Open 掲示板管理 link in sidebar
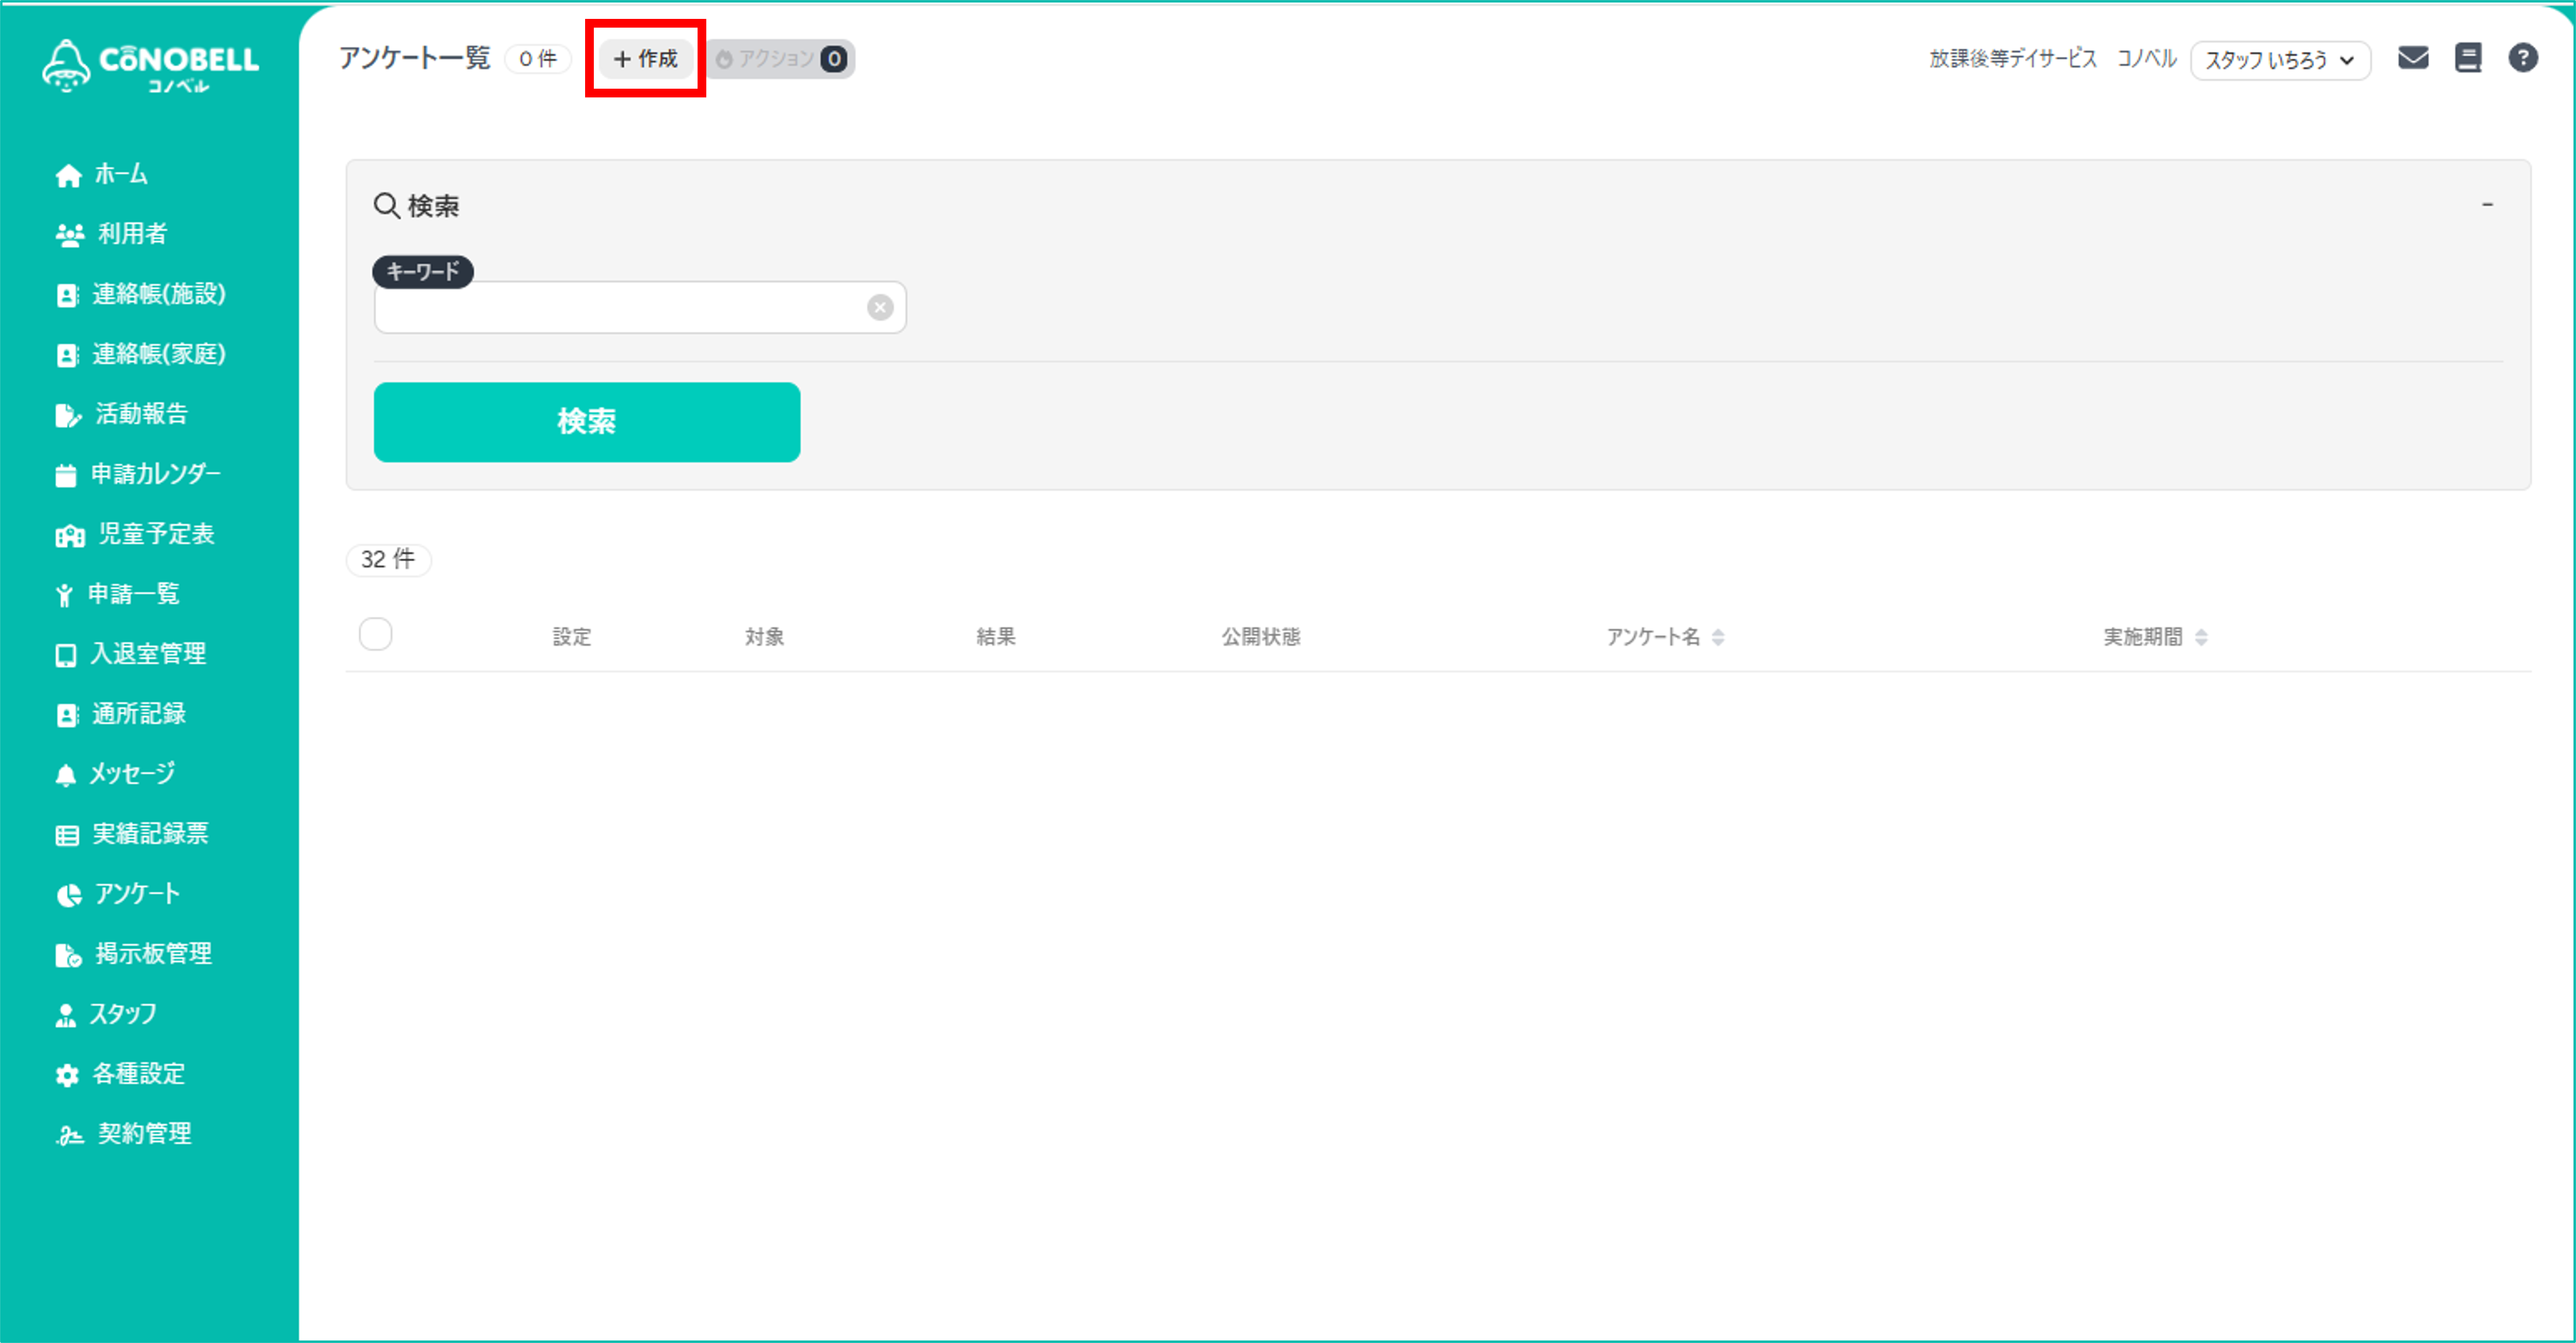 point(153,954)
